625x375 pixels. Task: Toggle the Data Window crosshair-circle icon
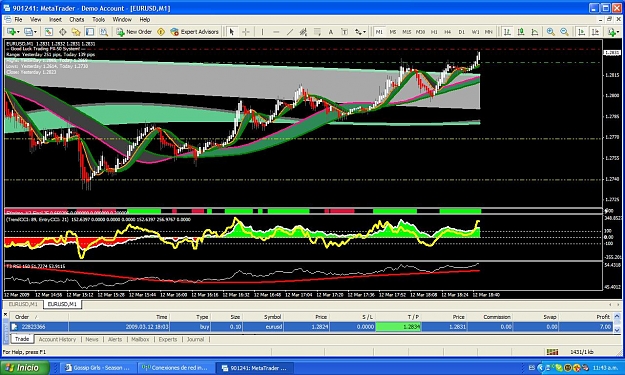point(63,32)
